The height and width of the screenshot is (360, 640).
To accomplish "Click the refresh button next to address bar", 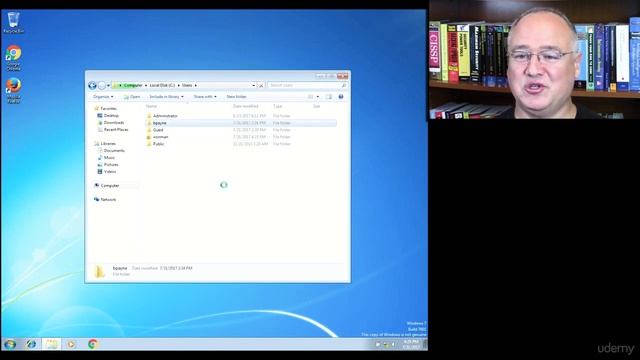I will 261,85.
